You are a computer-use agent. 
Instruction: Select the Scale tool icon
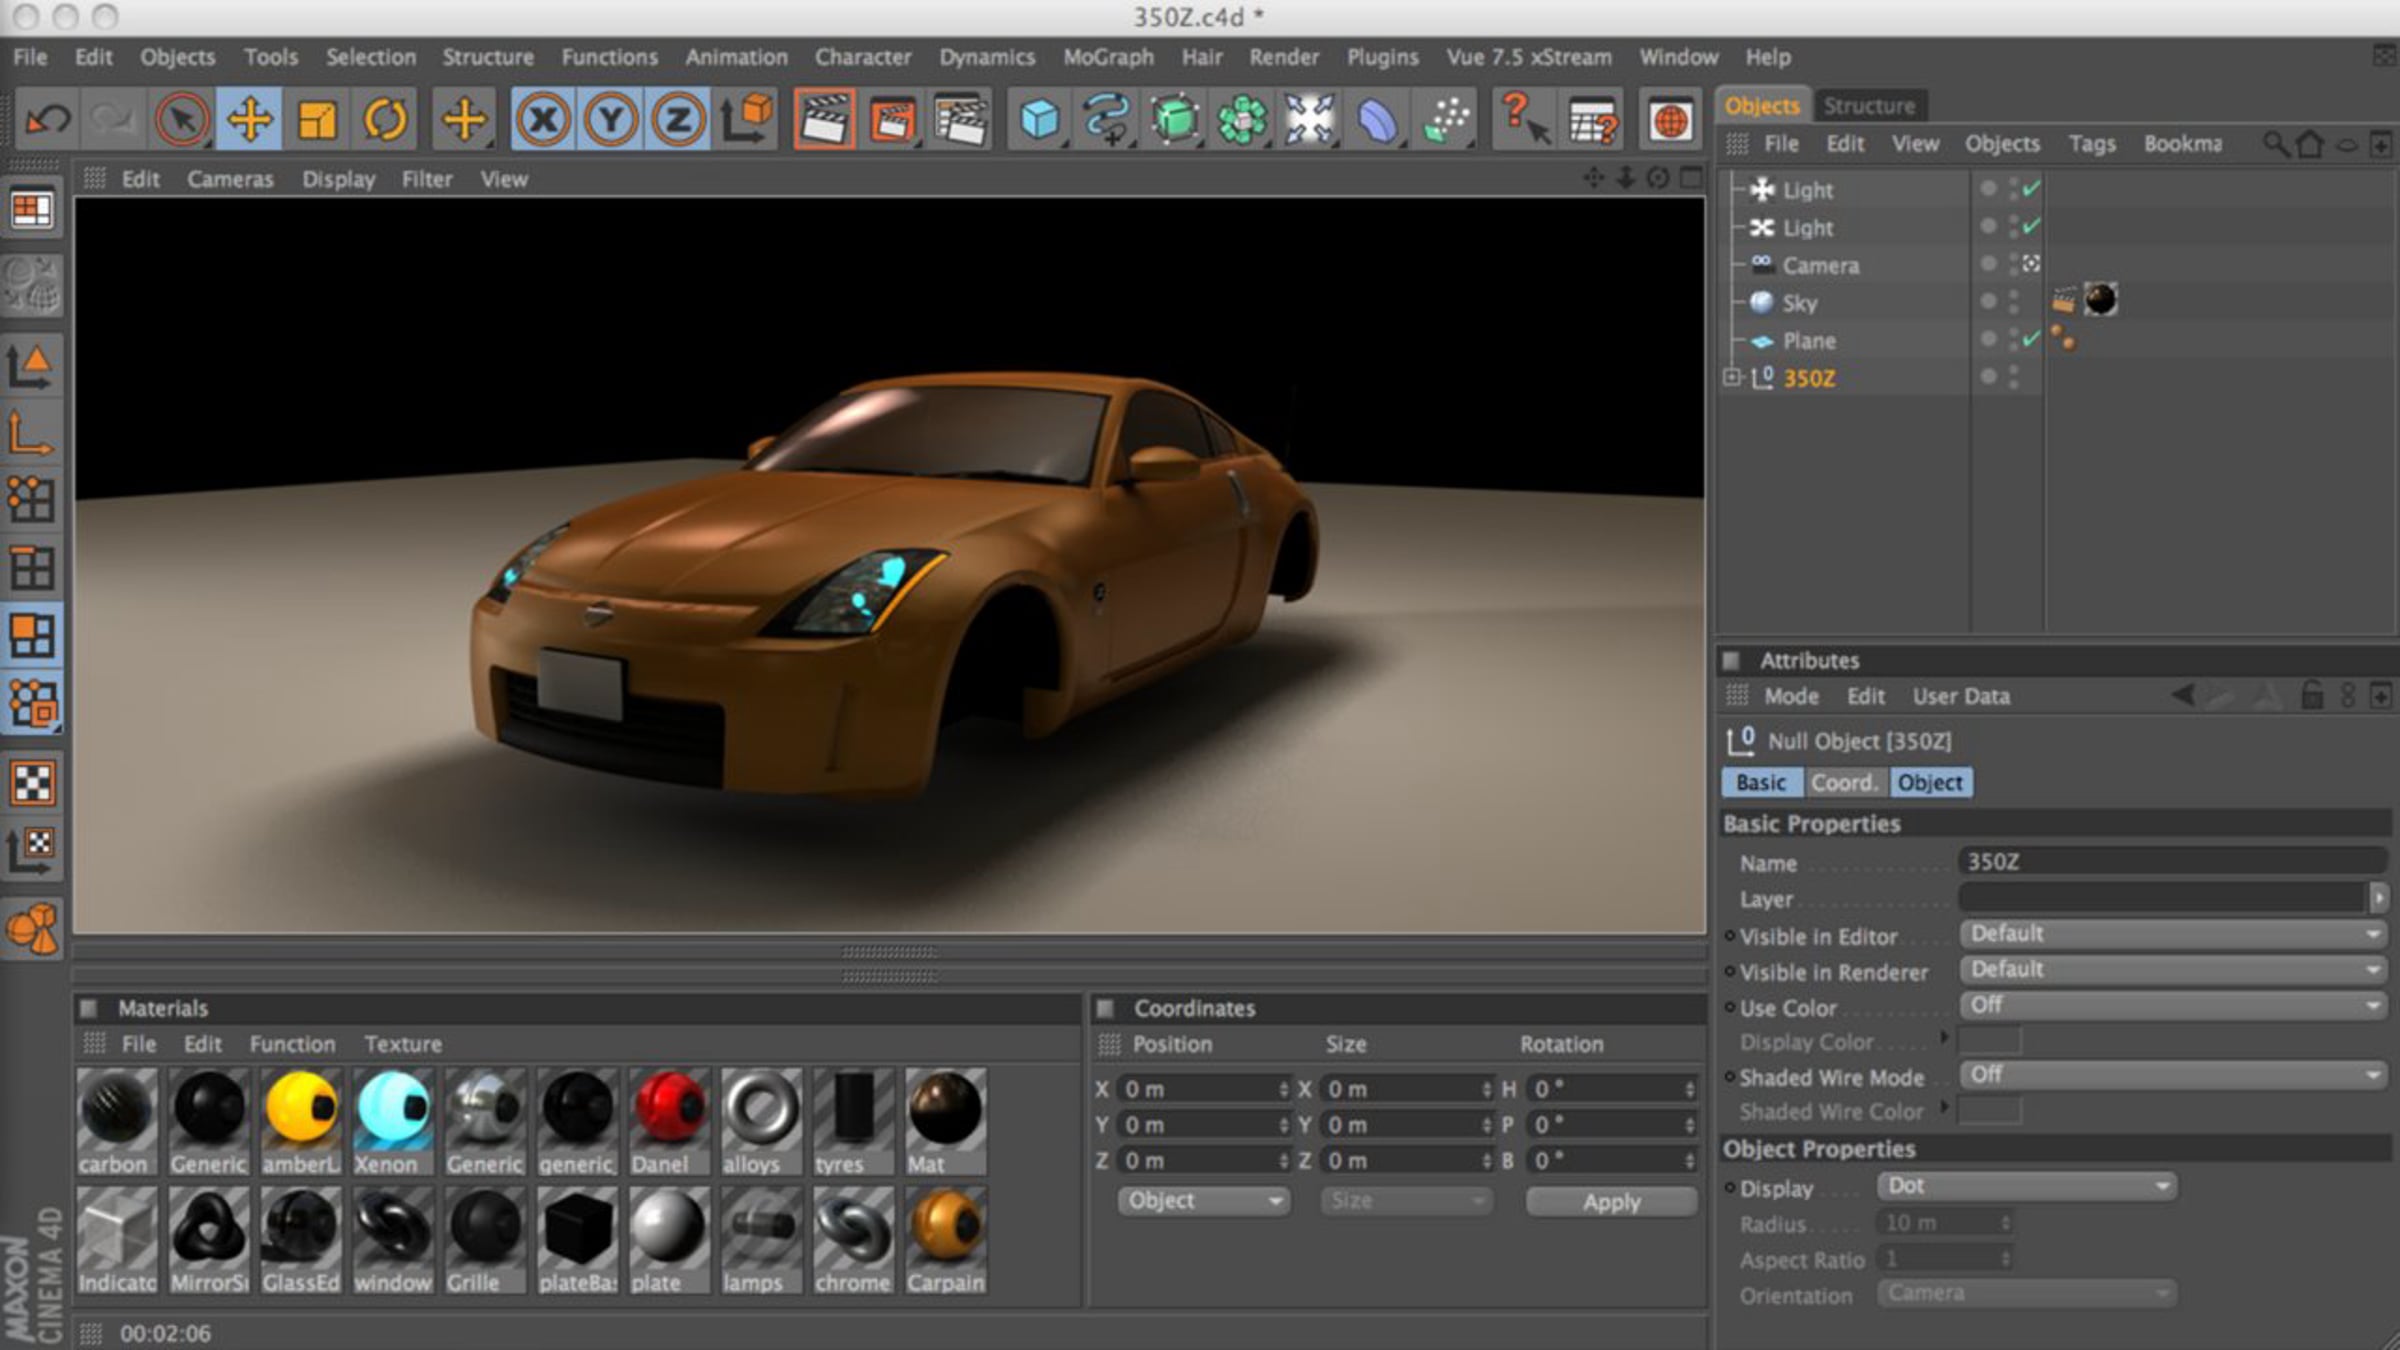pos(317,121)
